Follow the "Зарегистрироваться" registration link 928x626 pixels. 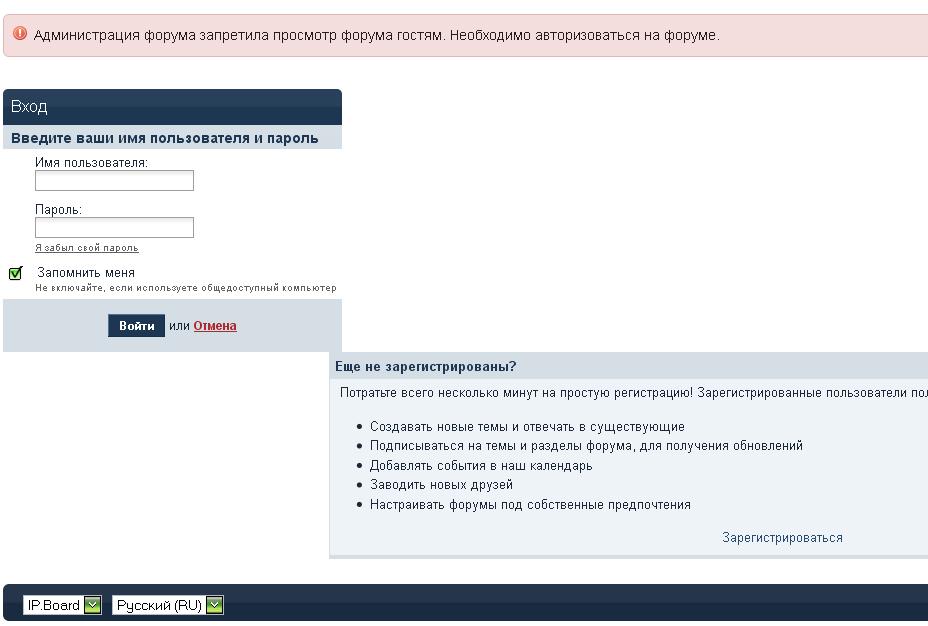[782, 537]
